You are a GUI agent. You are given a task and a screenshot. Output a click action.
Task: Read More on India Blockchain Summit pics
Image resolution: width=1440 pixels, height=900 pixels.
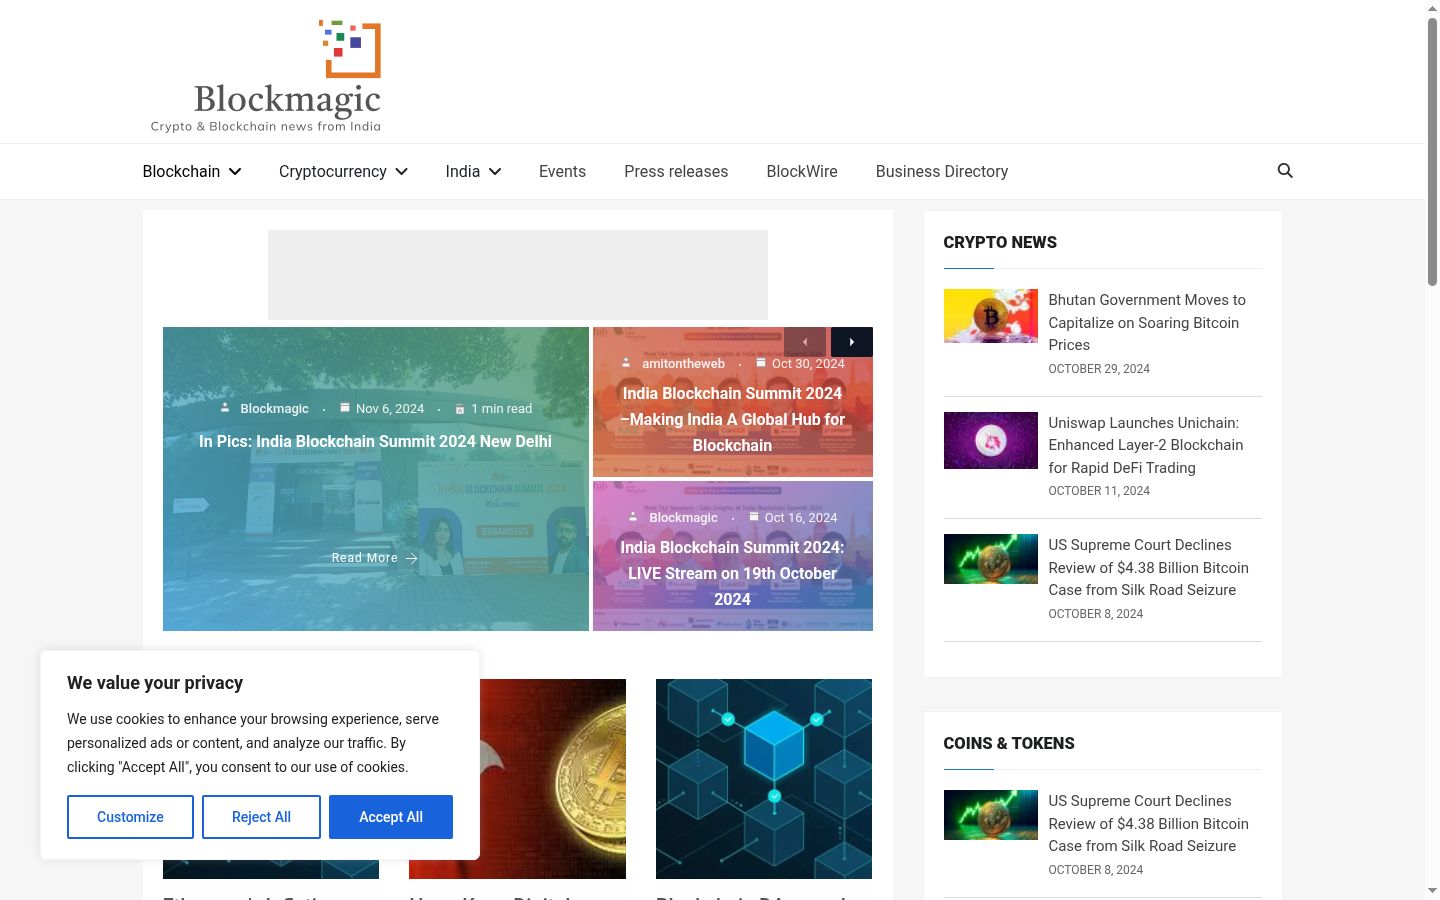point(375,558)
